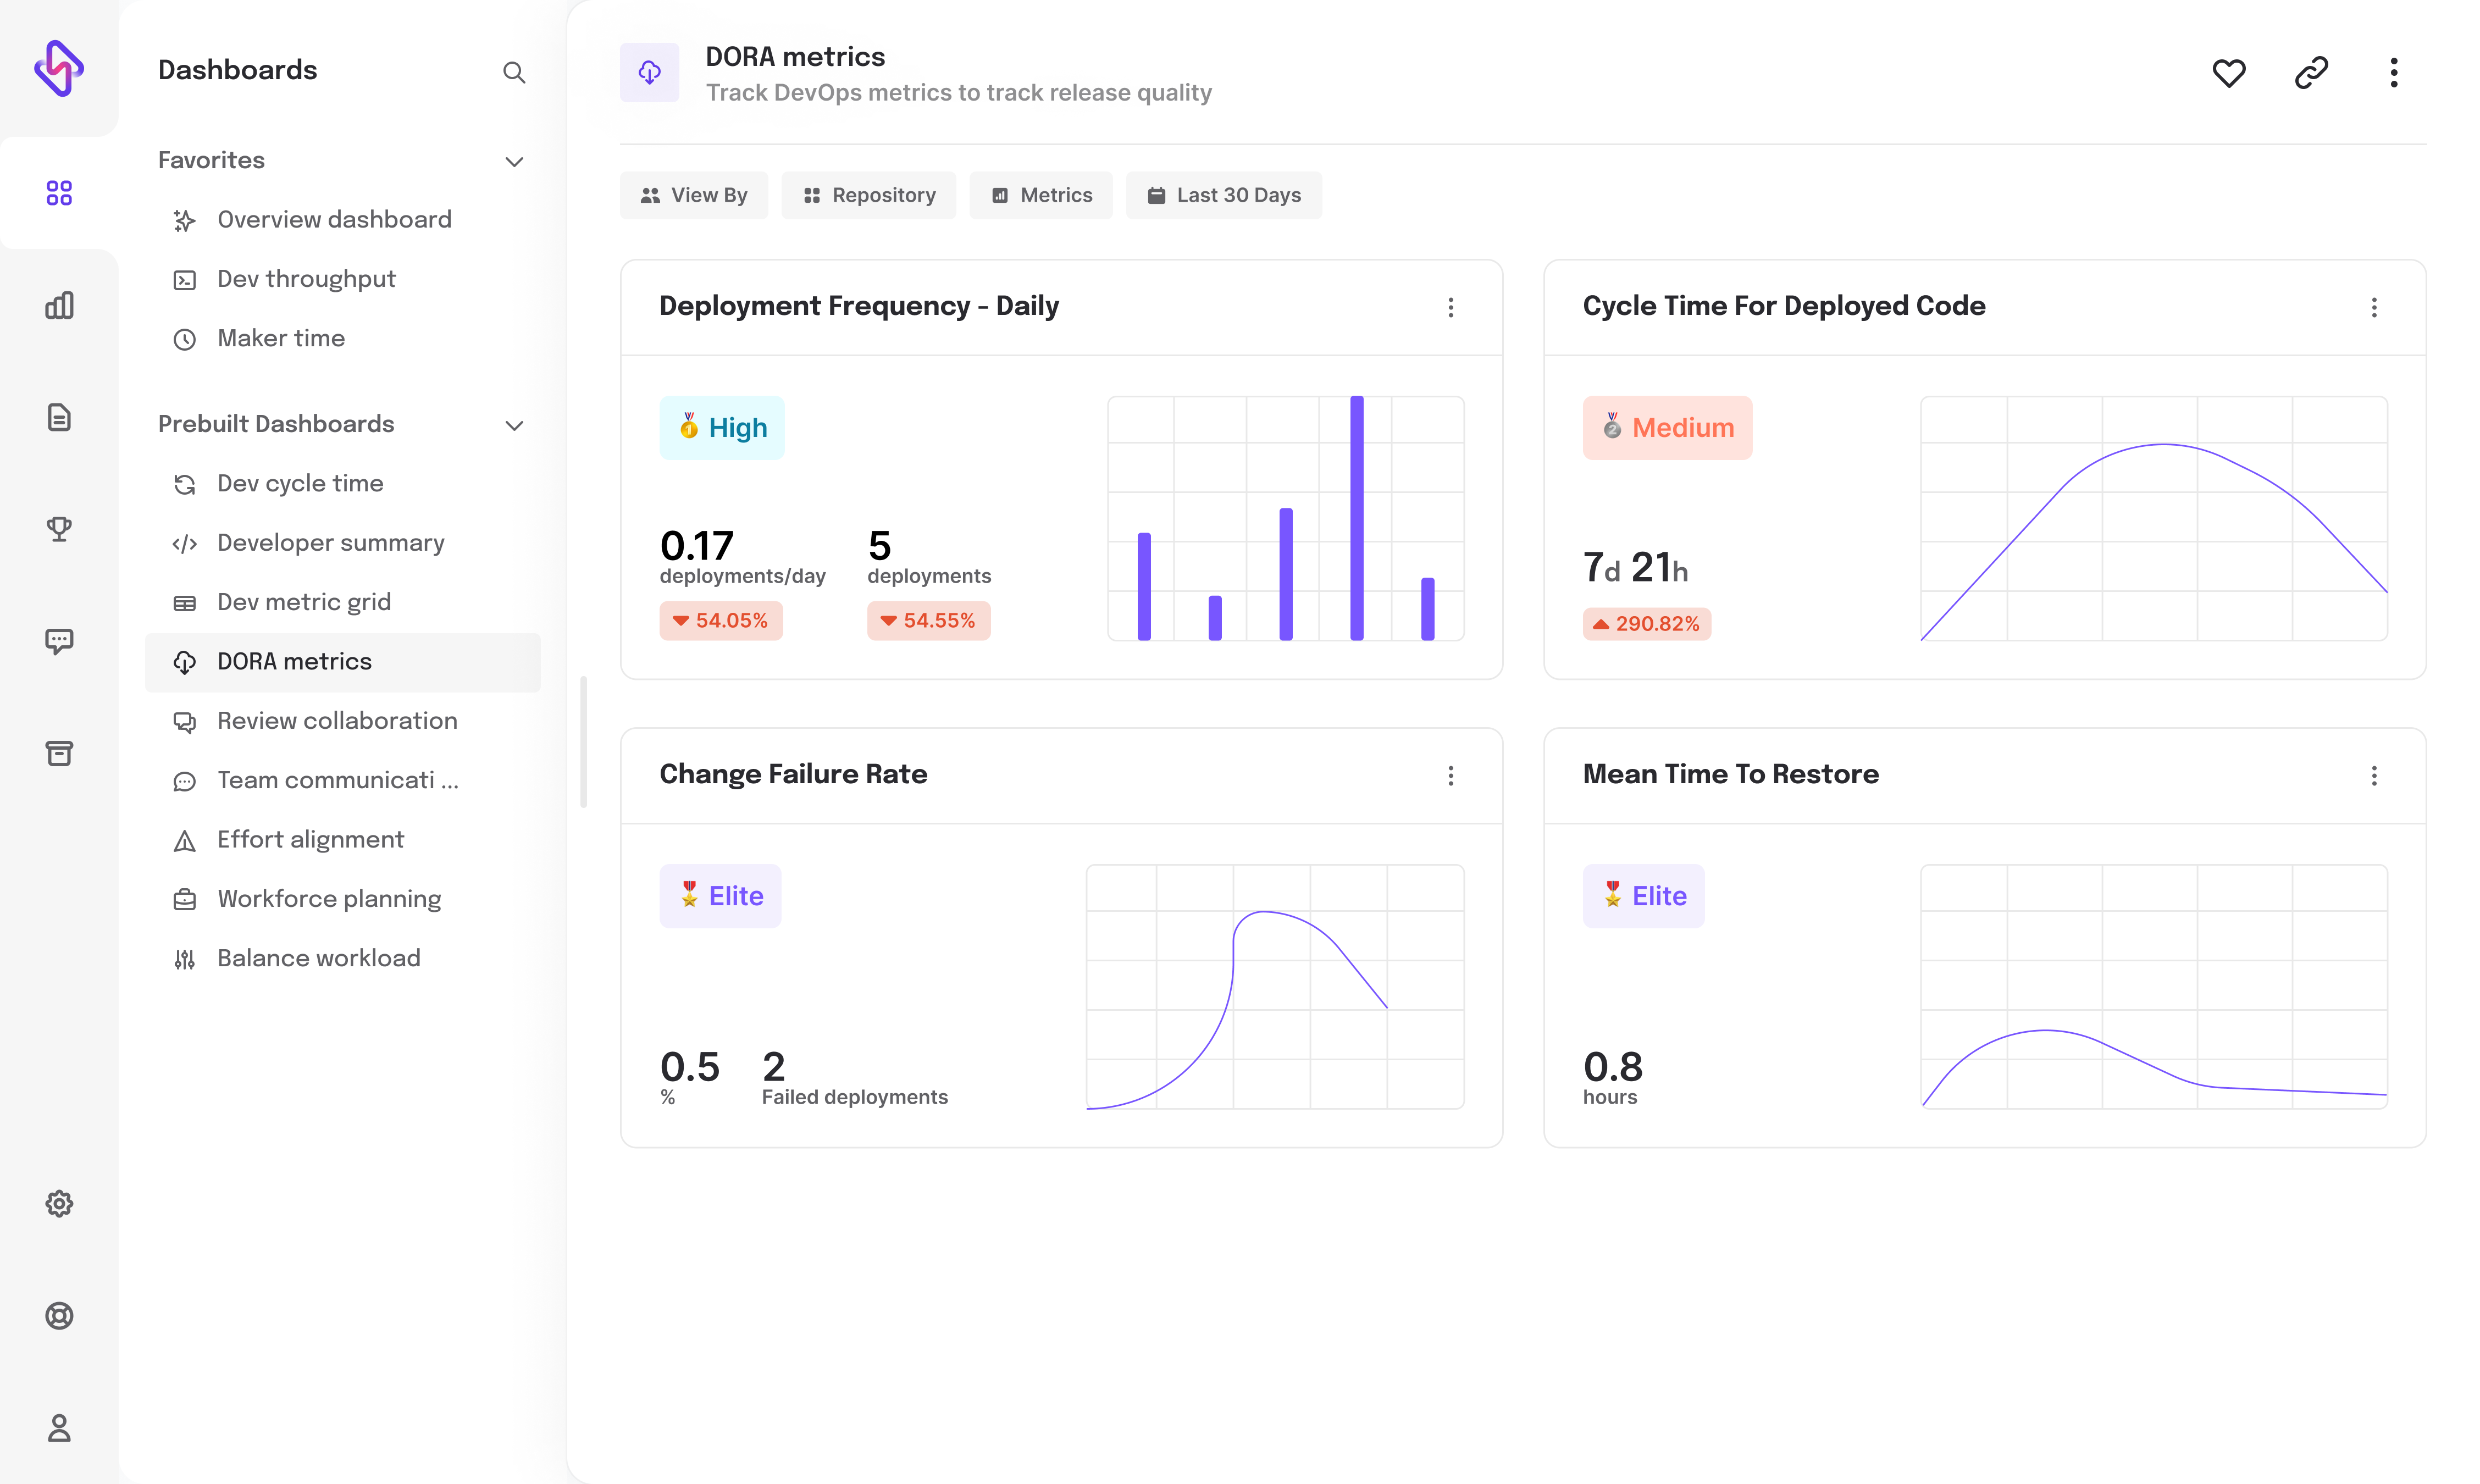This screenshot has height=1484, width=2480.
Task: Click the Balance workload sliders icon
Action: point(184,959)
